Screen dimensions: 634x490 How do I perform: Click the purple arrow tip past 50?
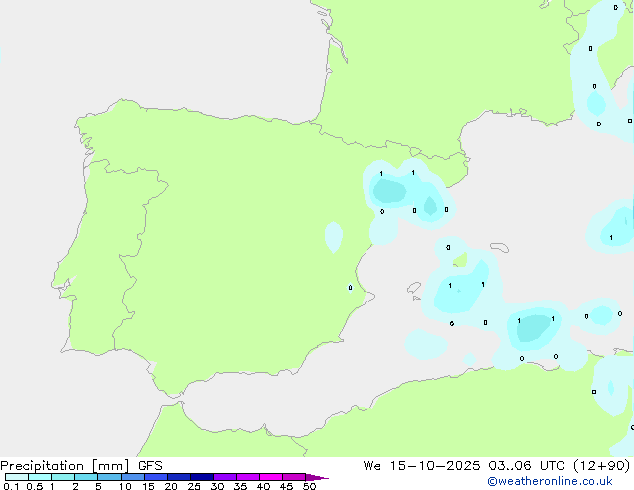pyautogui.click(x=317, y=477)
